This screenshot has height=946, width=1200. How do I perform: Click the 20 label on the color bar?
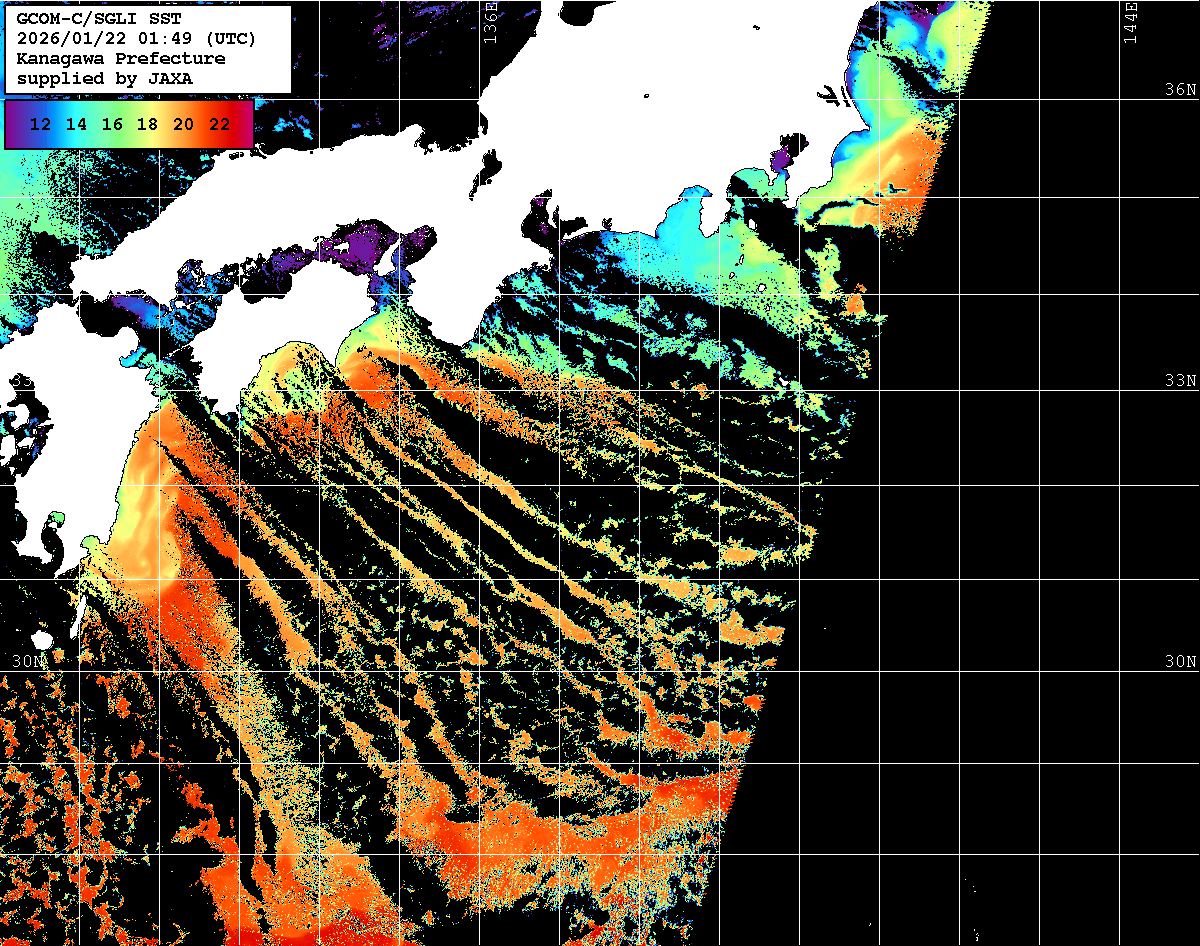coord(183,125)
